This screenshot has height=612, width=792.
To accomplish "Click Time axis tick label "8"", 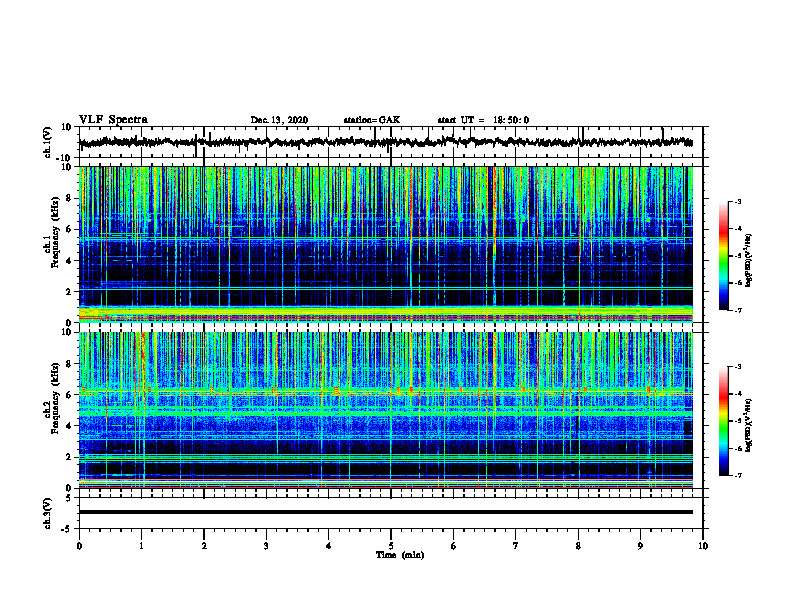I will 578,546.
